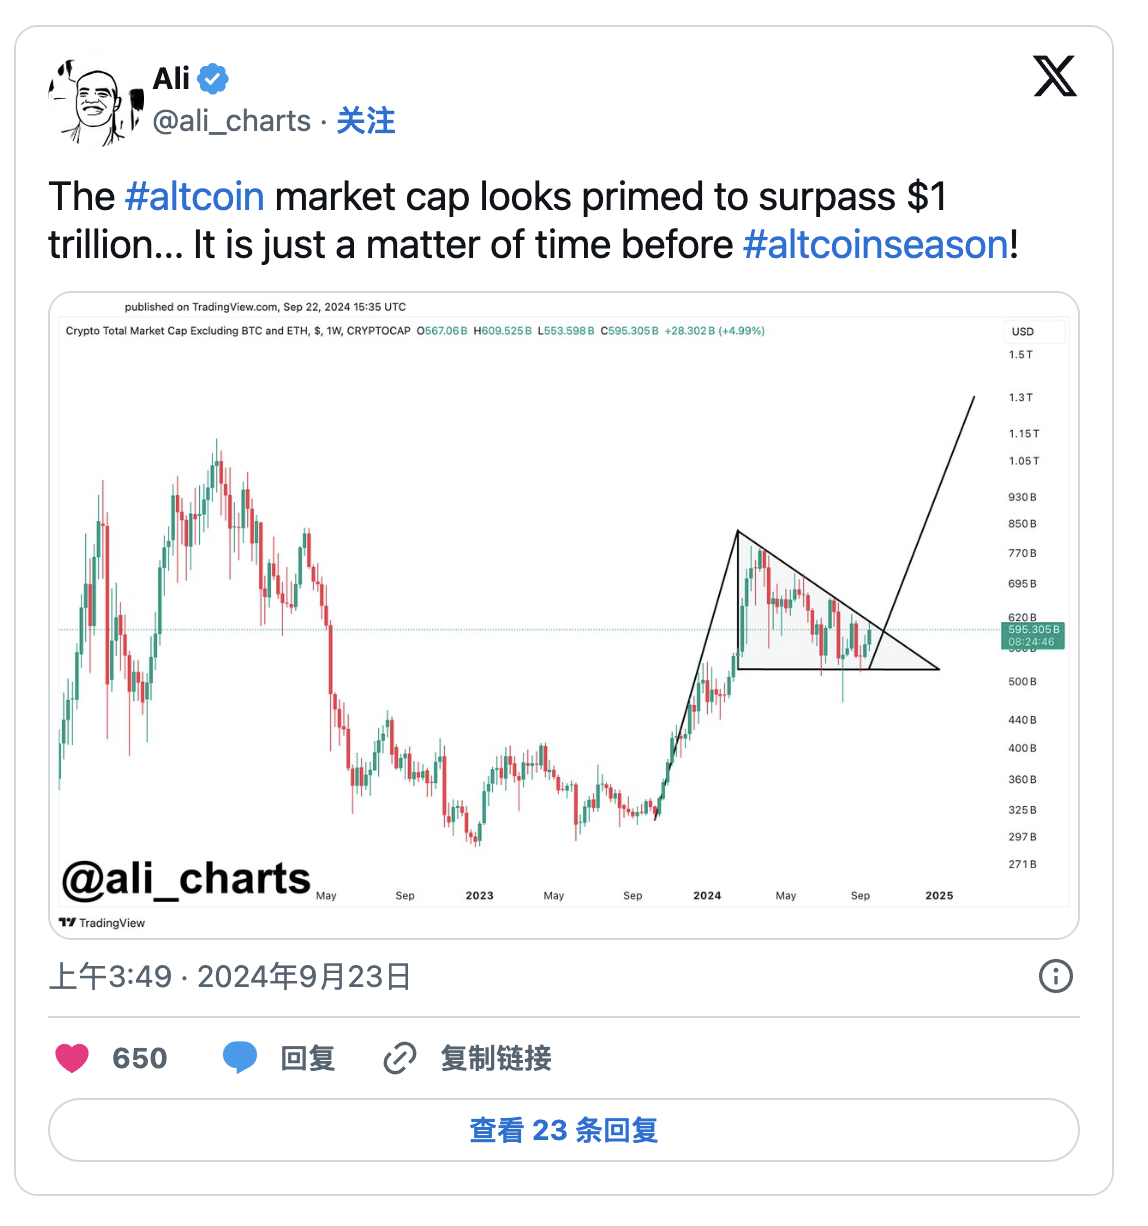This screenshot has height=1226, width=1148.
Task: Click the 回复 label
Action: tap(307, 1058)
